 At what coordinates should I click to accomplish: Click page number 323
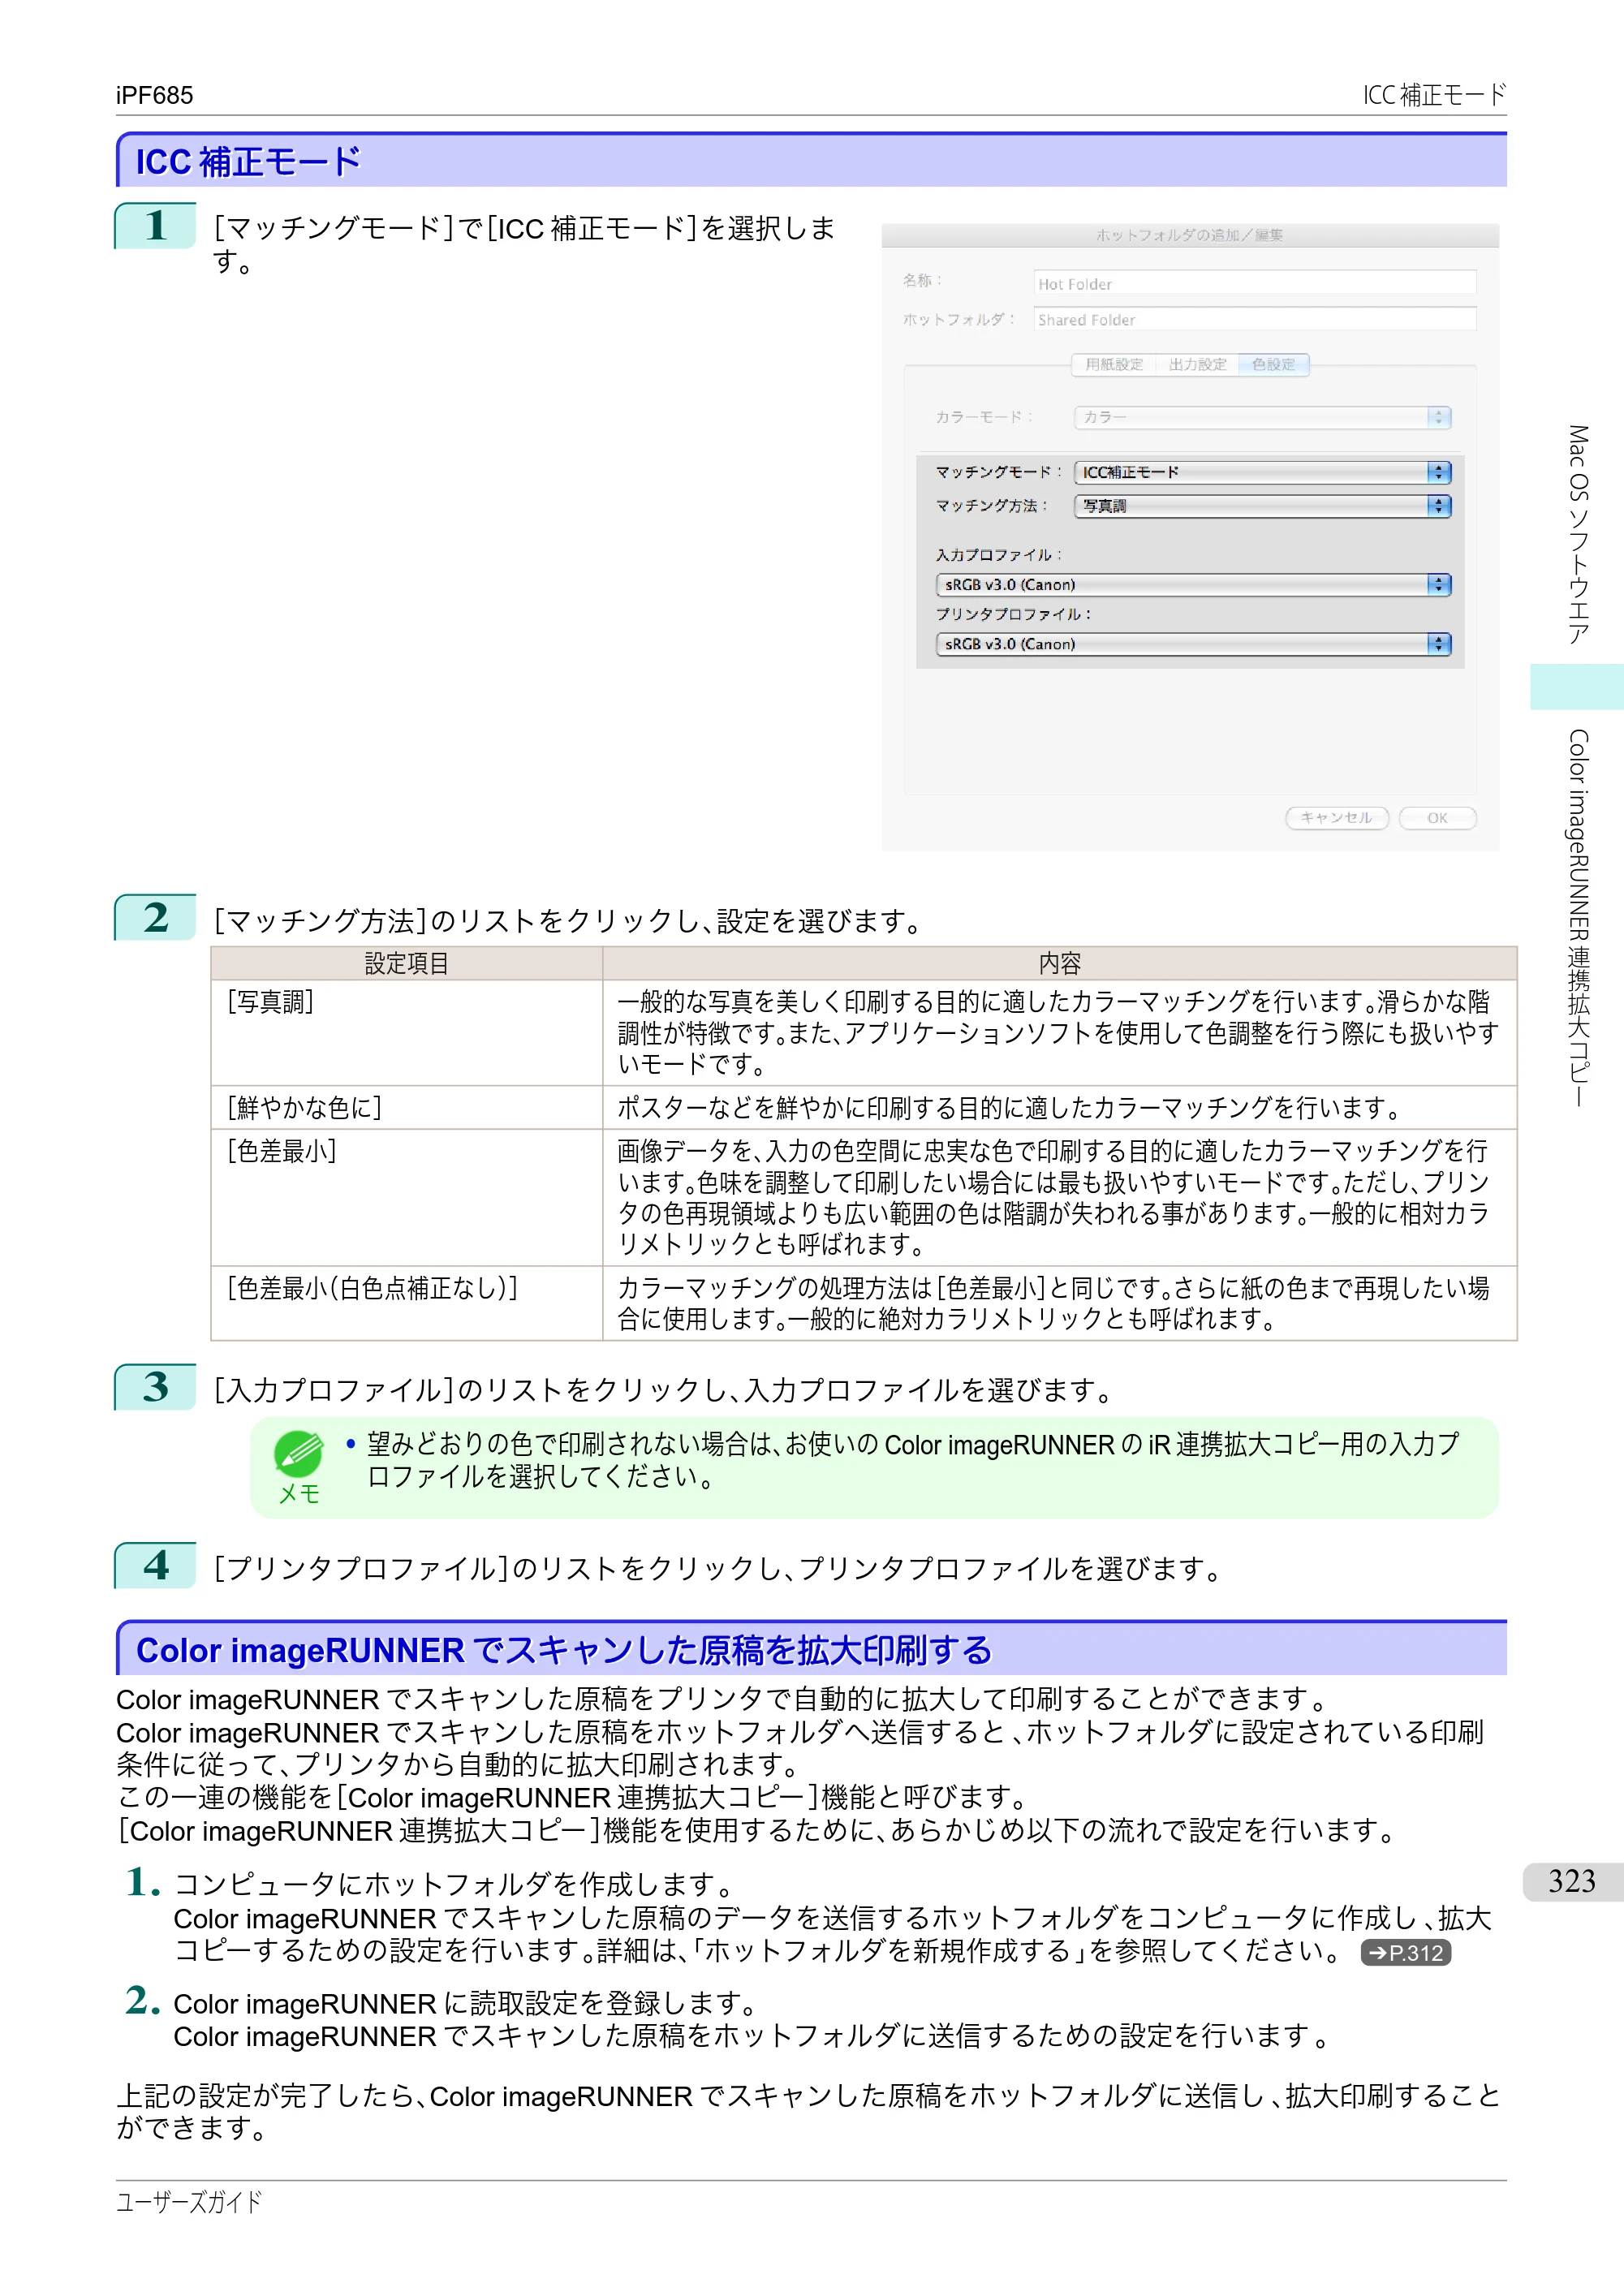(x=1572, y=1881)
